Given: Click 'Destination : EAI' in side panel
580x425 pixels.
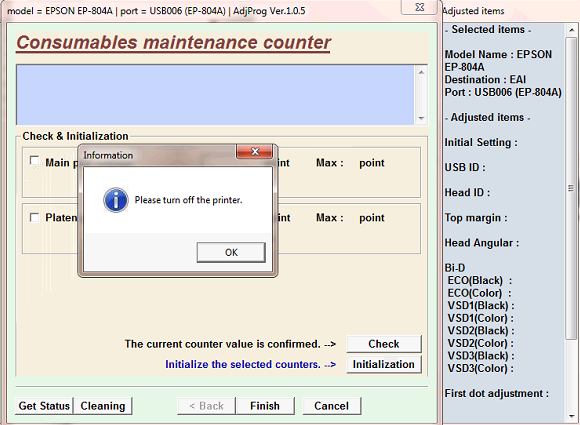Looking at the screenshot, I should pos(485,80).
